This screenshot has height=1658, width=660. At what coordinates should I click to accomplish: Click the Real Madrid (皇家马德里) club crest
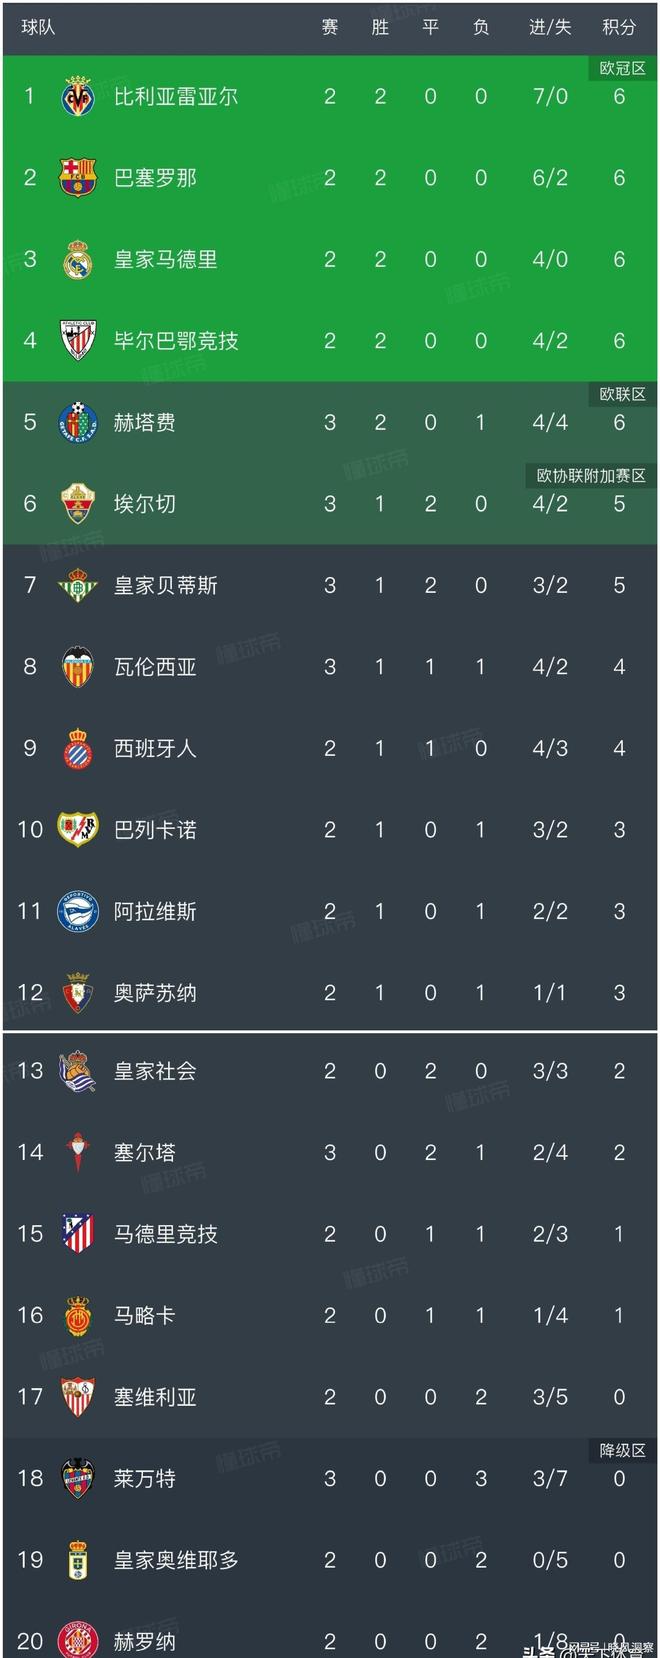[x=79, y=259]
